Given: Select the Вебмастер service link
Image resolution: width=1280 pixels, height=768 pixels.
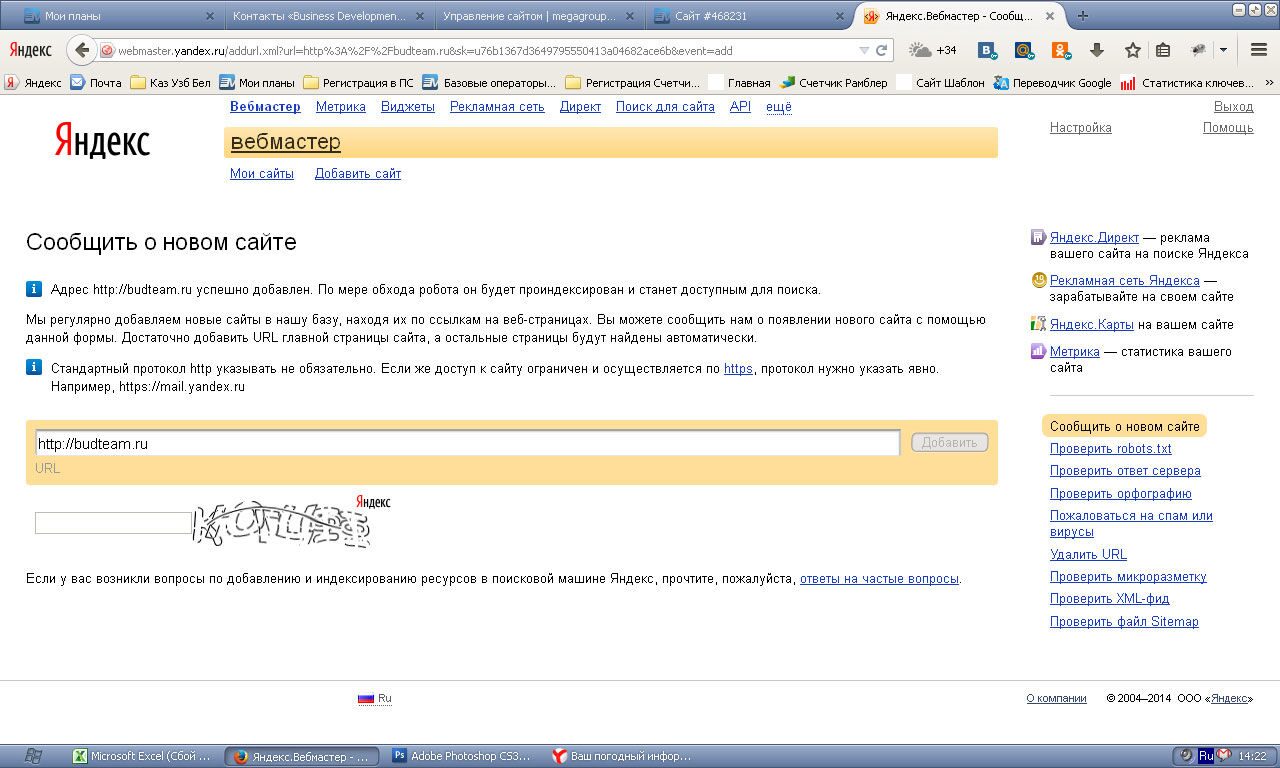Looking at the screenshot, I should point(265,107).
